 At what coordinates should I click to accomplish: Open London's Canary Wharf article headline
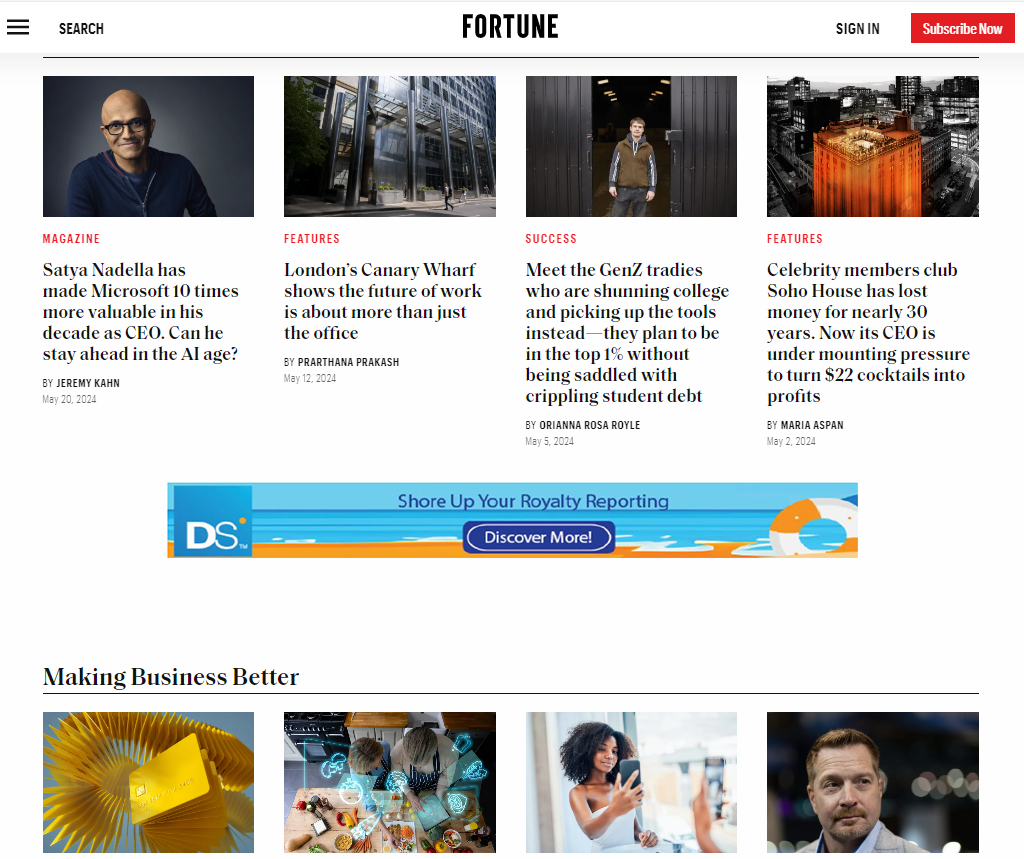coord(382,301)
